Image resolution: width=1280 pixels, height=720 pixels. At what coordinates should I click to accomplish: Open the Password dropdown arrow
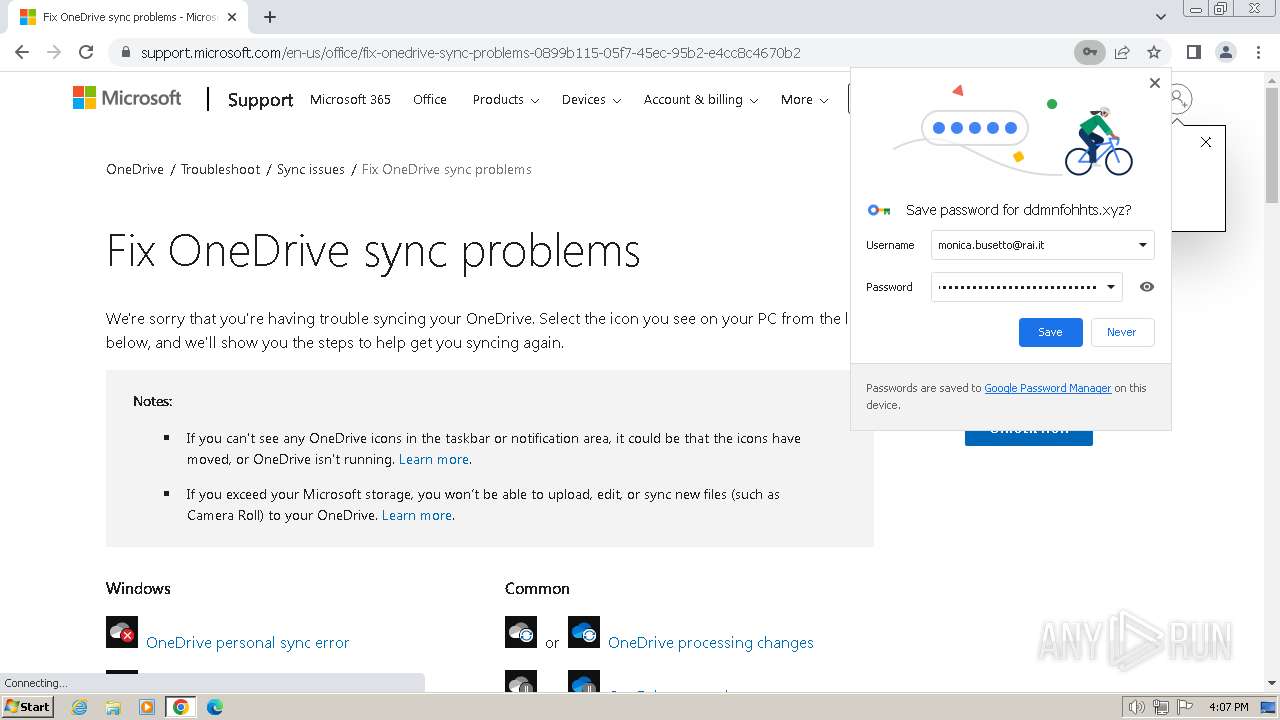[1110, 287]
